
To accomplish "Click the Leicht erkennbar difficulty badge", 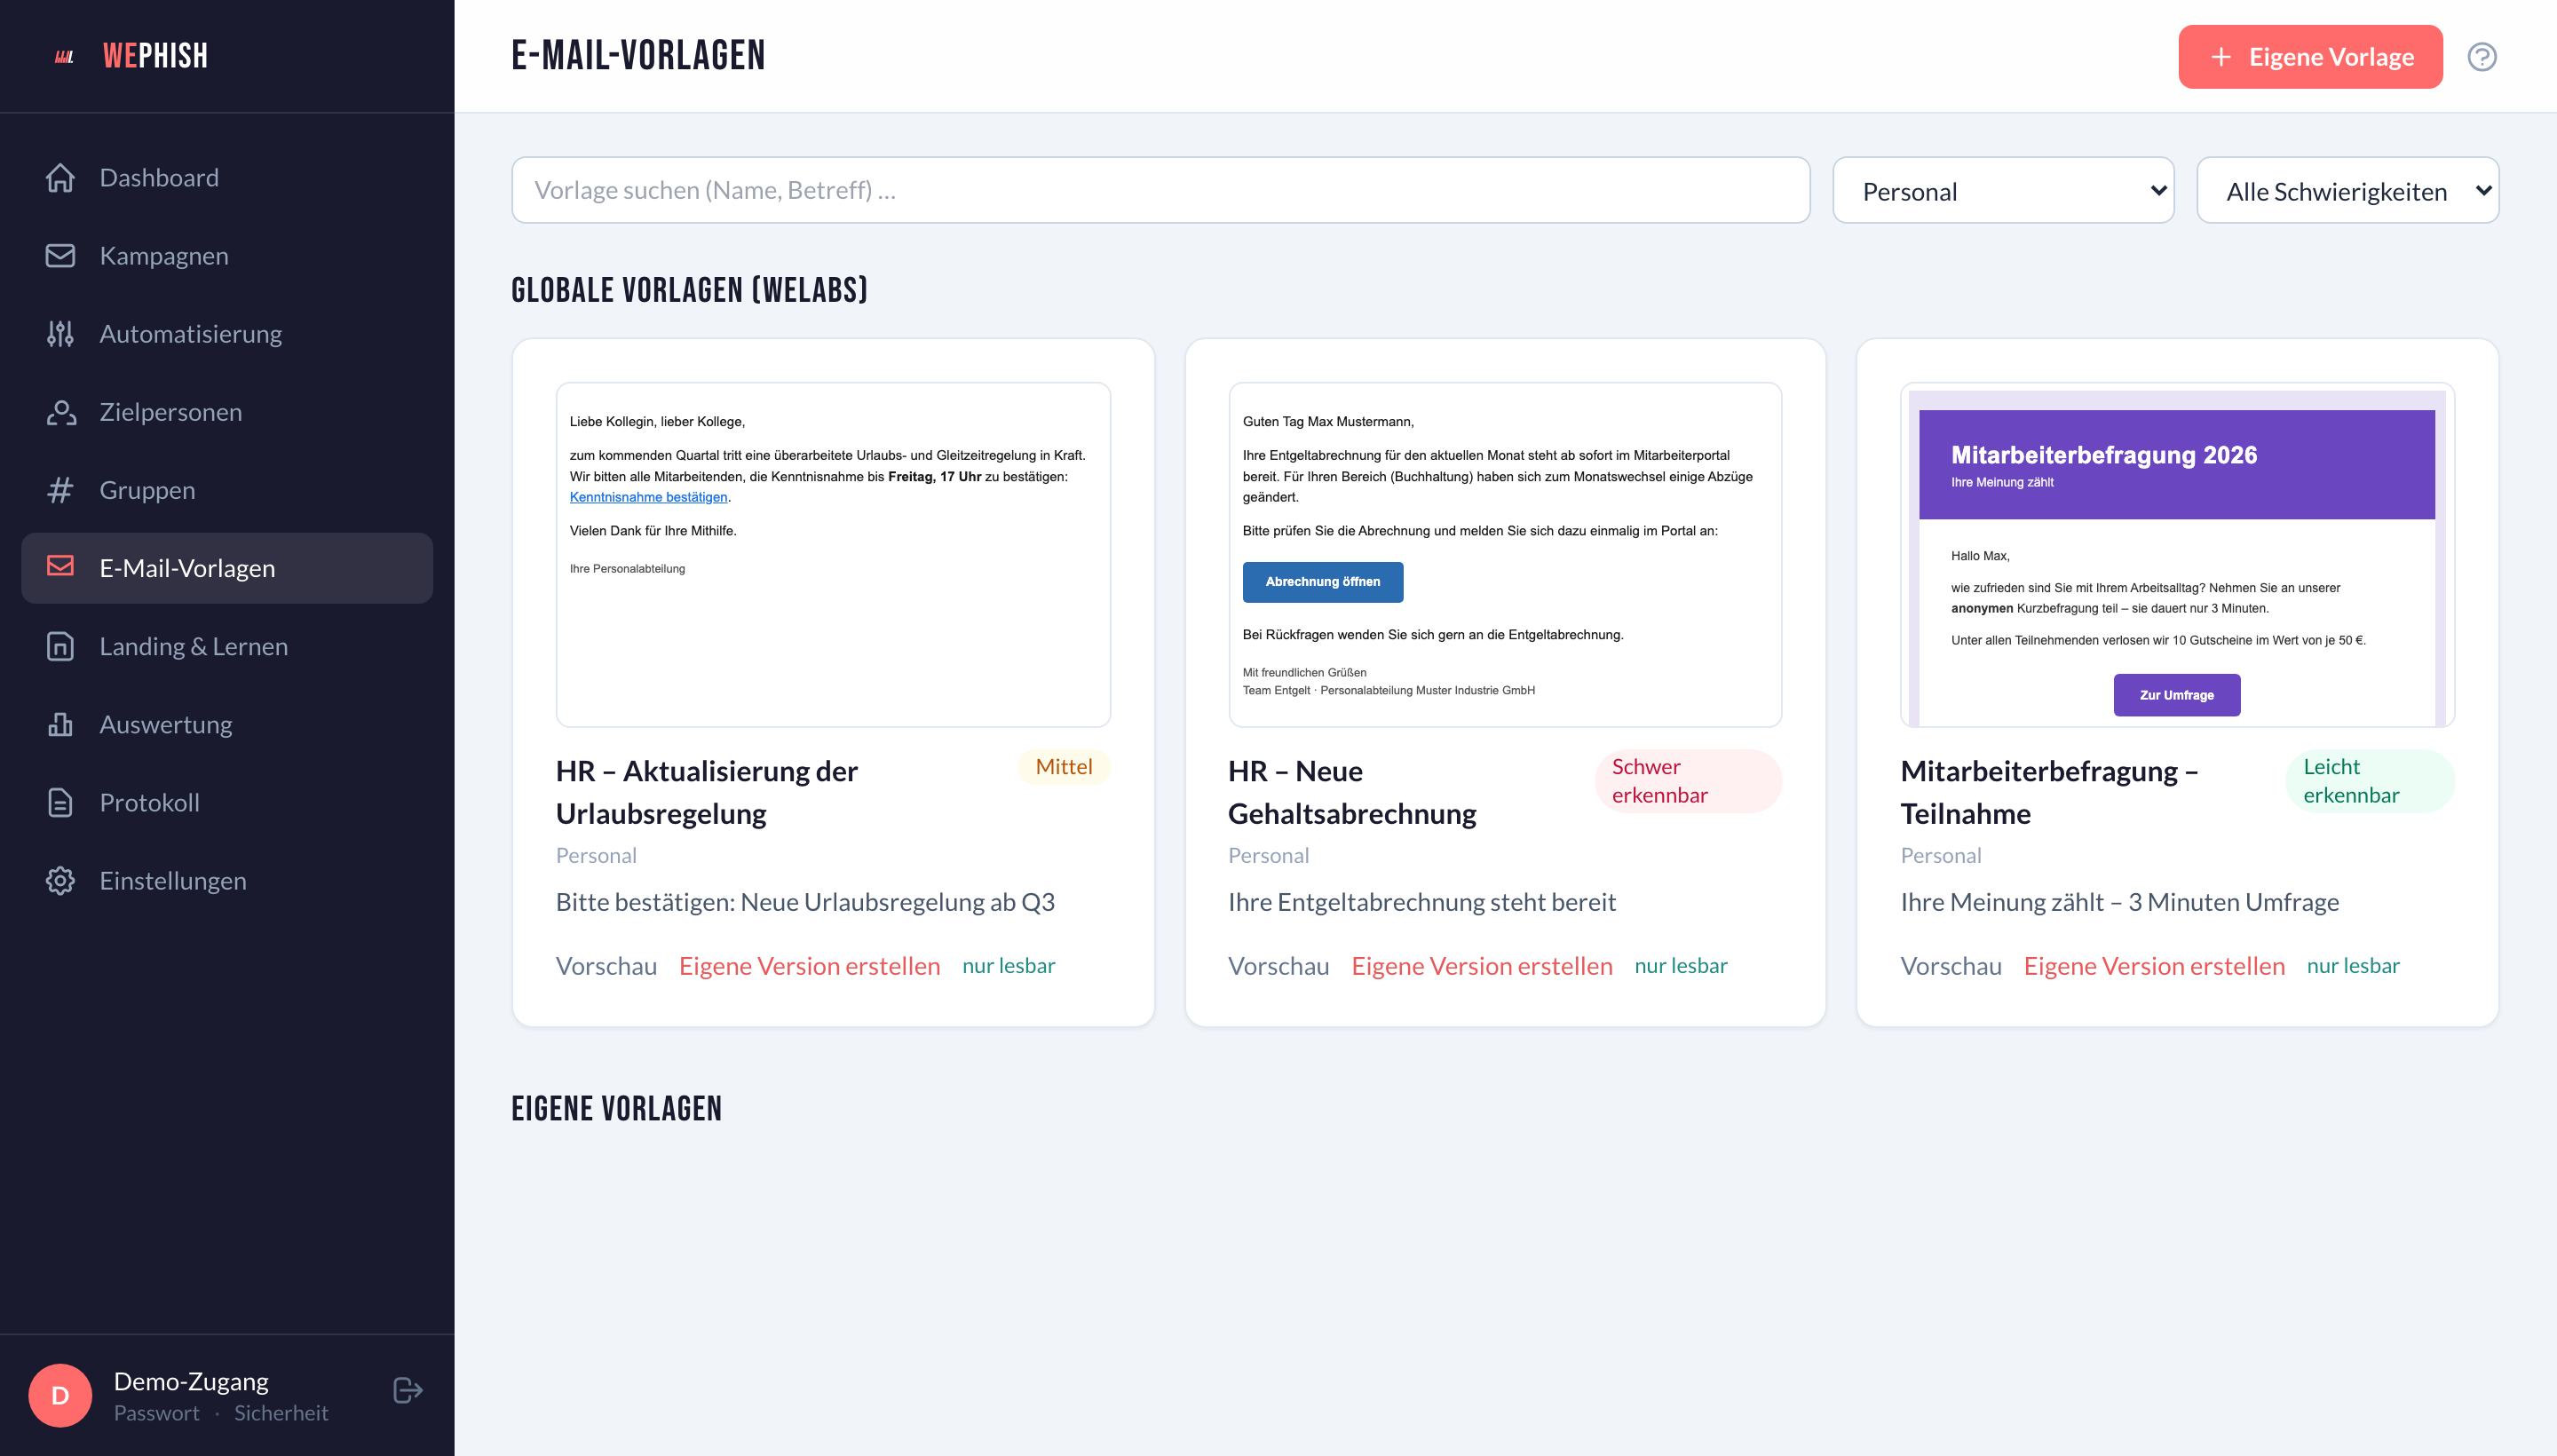I will [x=2370, y=781].
